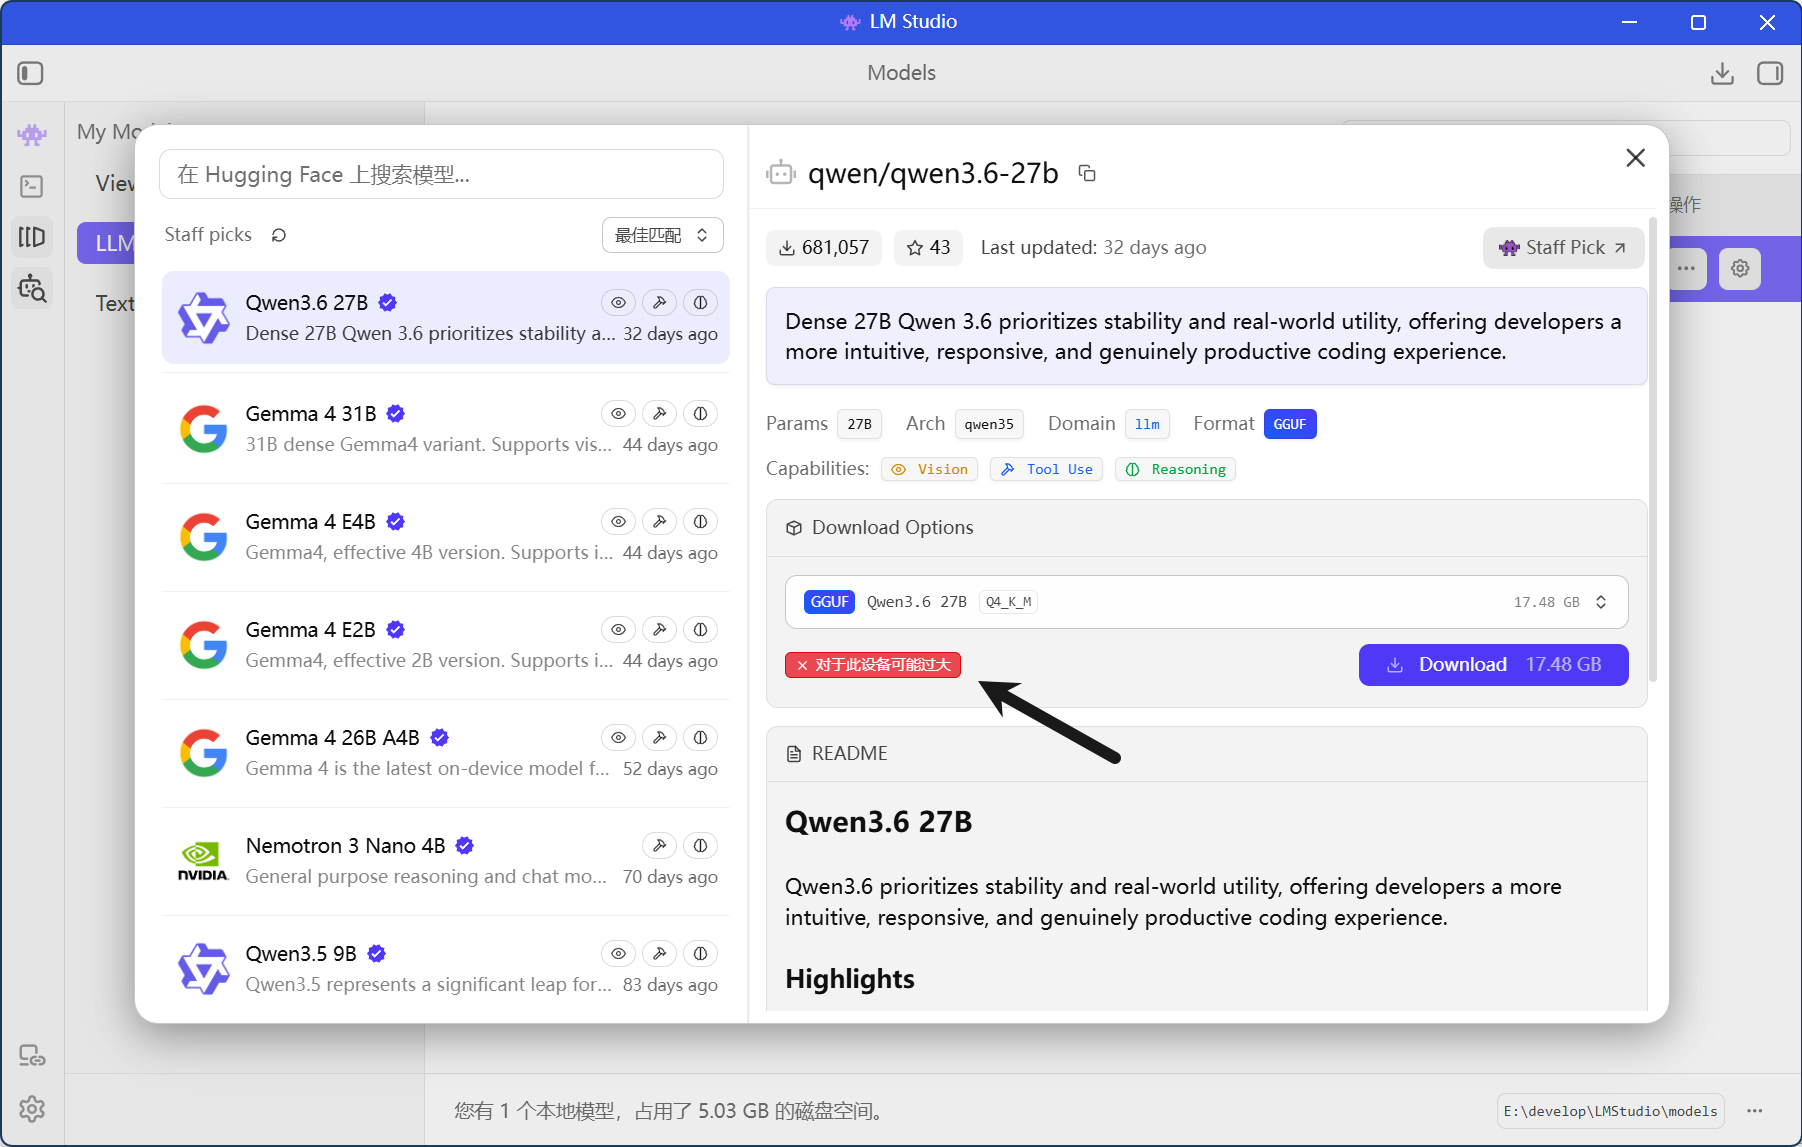Click the link/server icon above settings
1802x1147 pixels.
pos(32,1056)
